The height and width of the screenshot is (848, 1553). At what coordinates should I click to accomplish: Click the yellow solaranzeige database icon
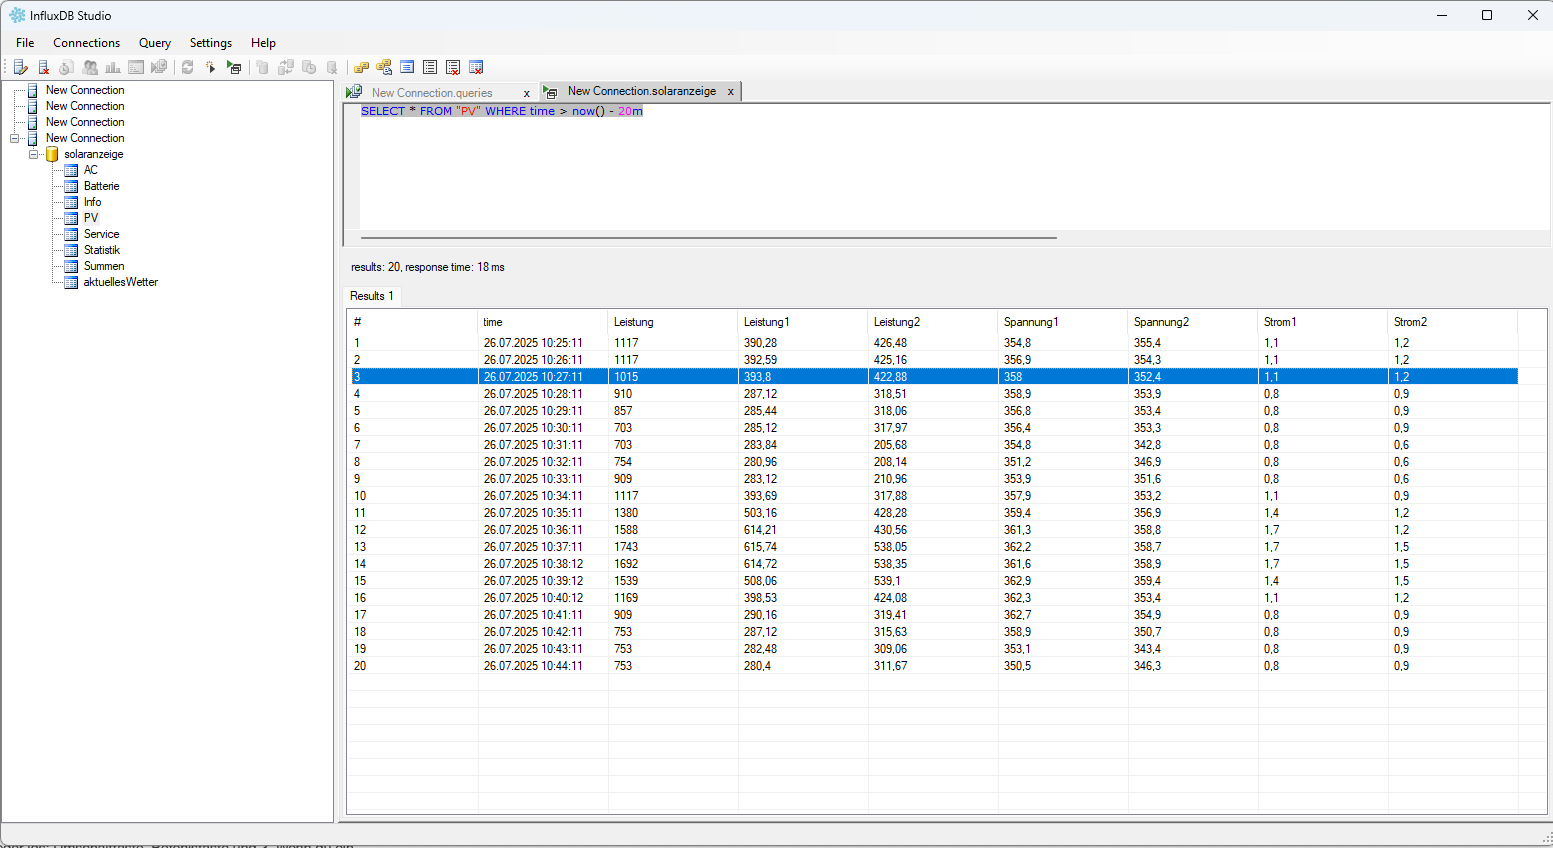[52, 154]
